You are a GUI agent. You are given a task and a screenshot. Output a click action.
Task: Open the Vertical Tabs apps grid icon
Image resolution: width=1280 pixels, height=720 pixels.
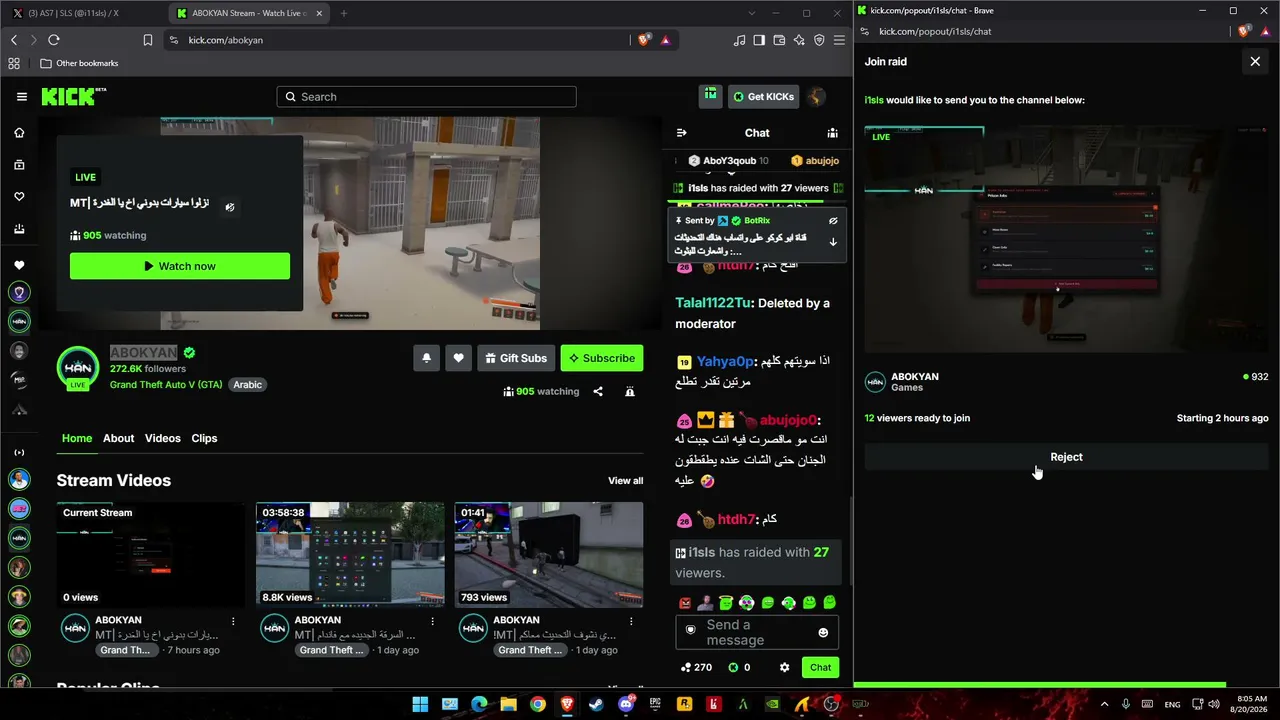[14, 63]
